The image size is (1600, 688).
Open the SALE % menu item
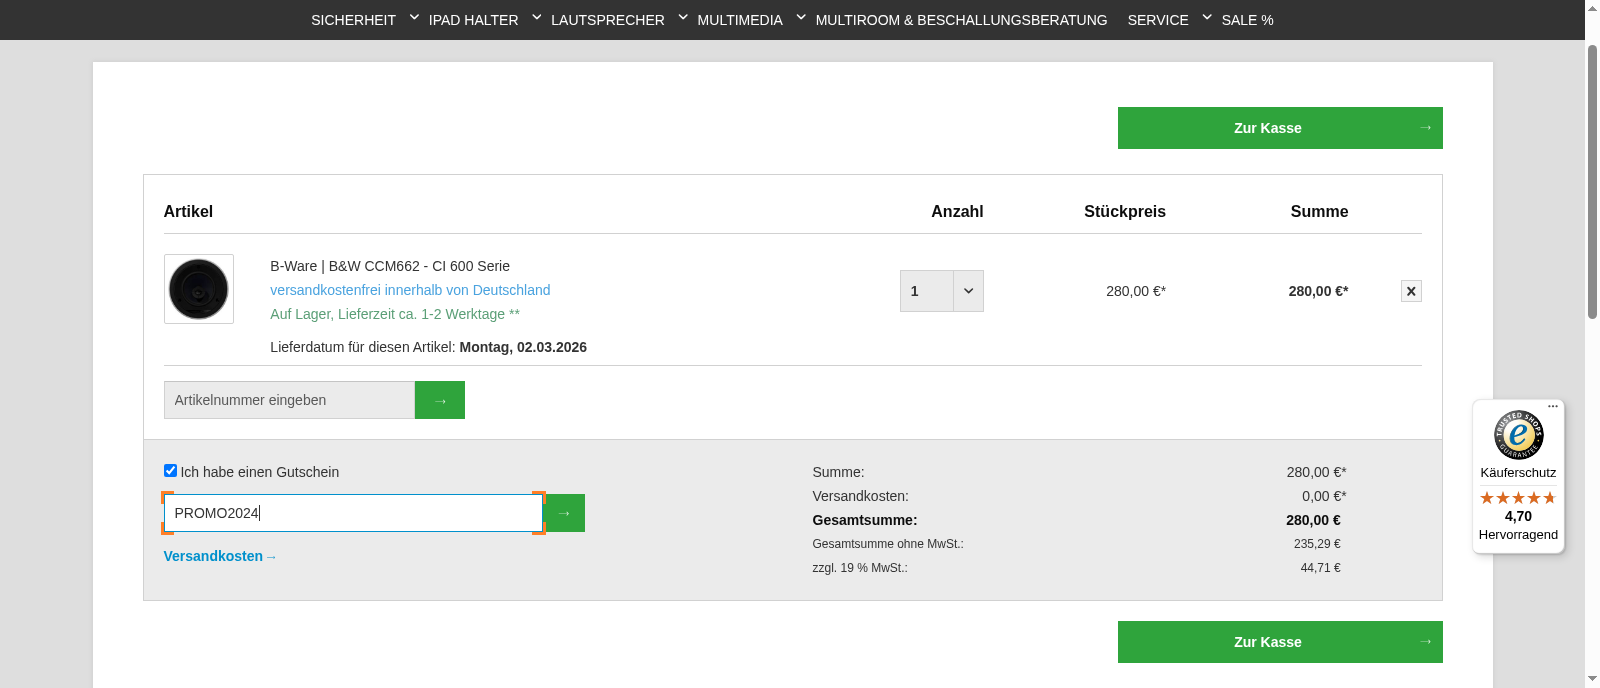tap(1247, 20)
